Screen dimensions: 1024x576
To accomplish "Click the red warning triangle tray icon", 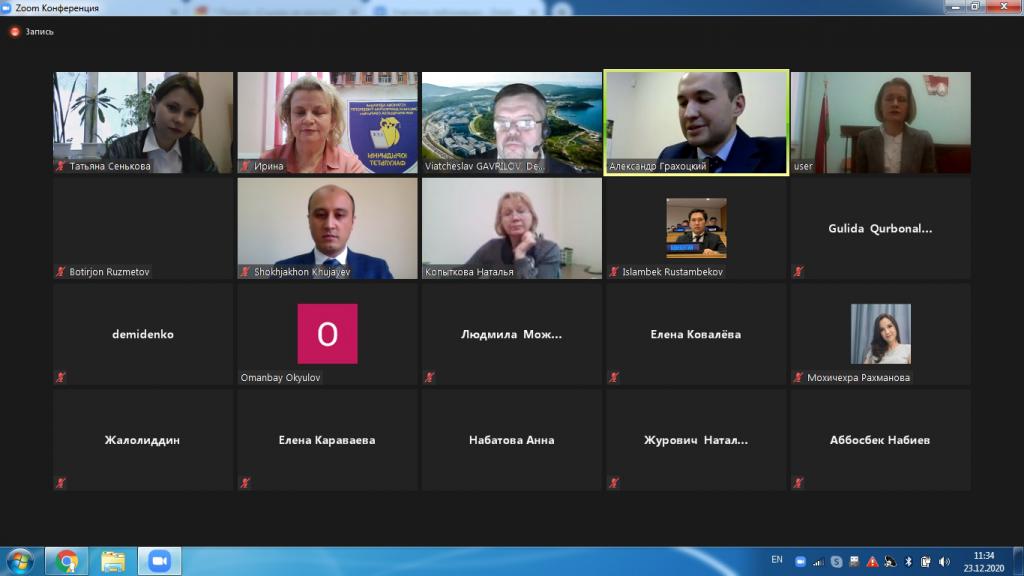I will click(872, 561).
